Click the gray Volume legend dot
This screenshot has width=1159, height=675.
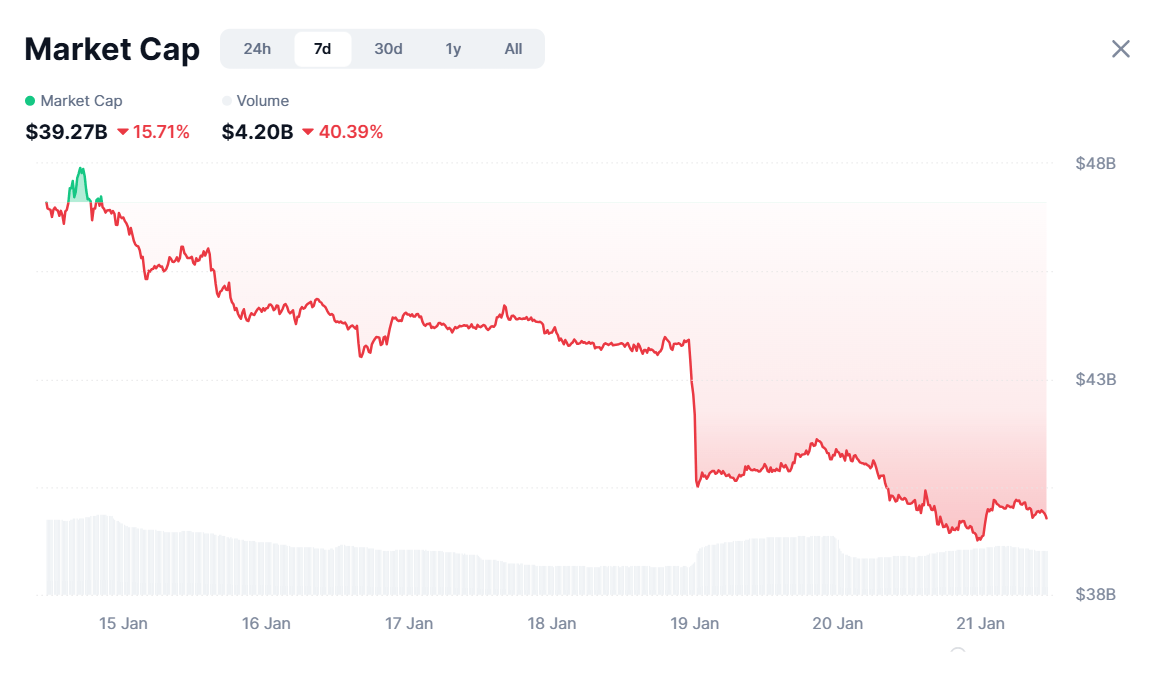(225, 100)
